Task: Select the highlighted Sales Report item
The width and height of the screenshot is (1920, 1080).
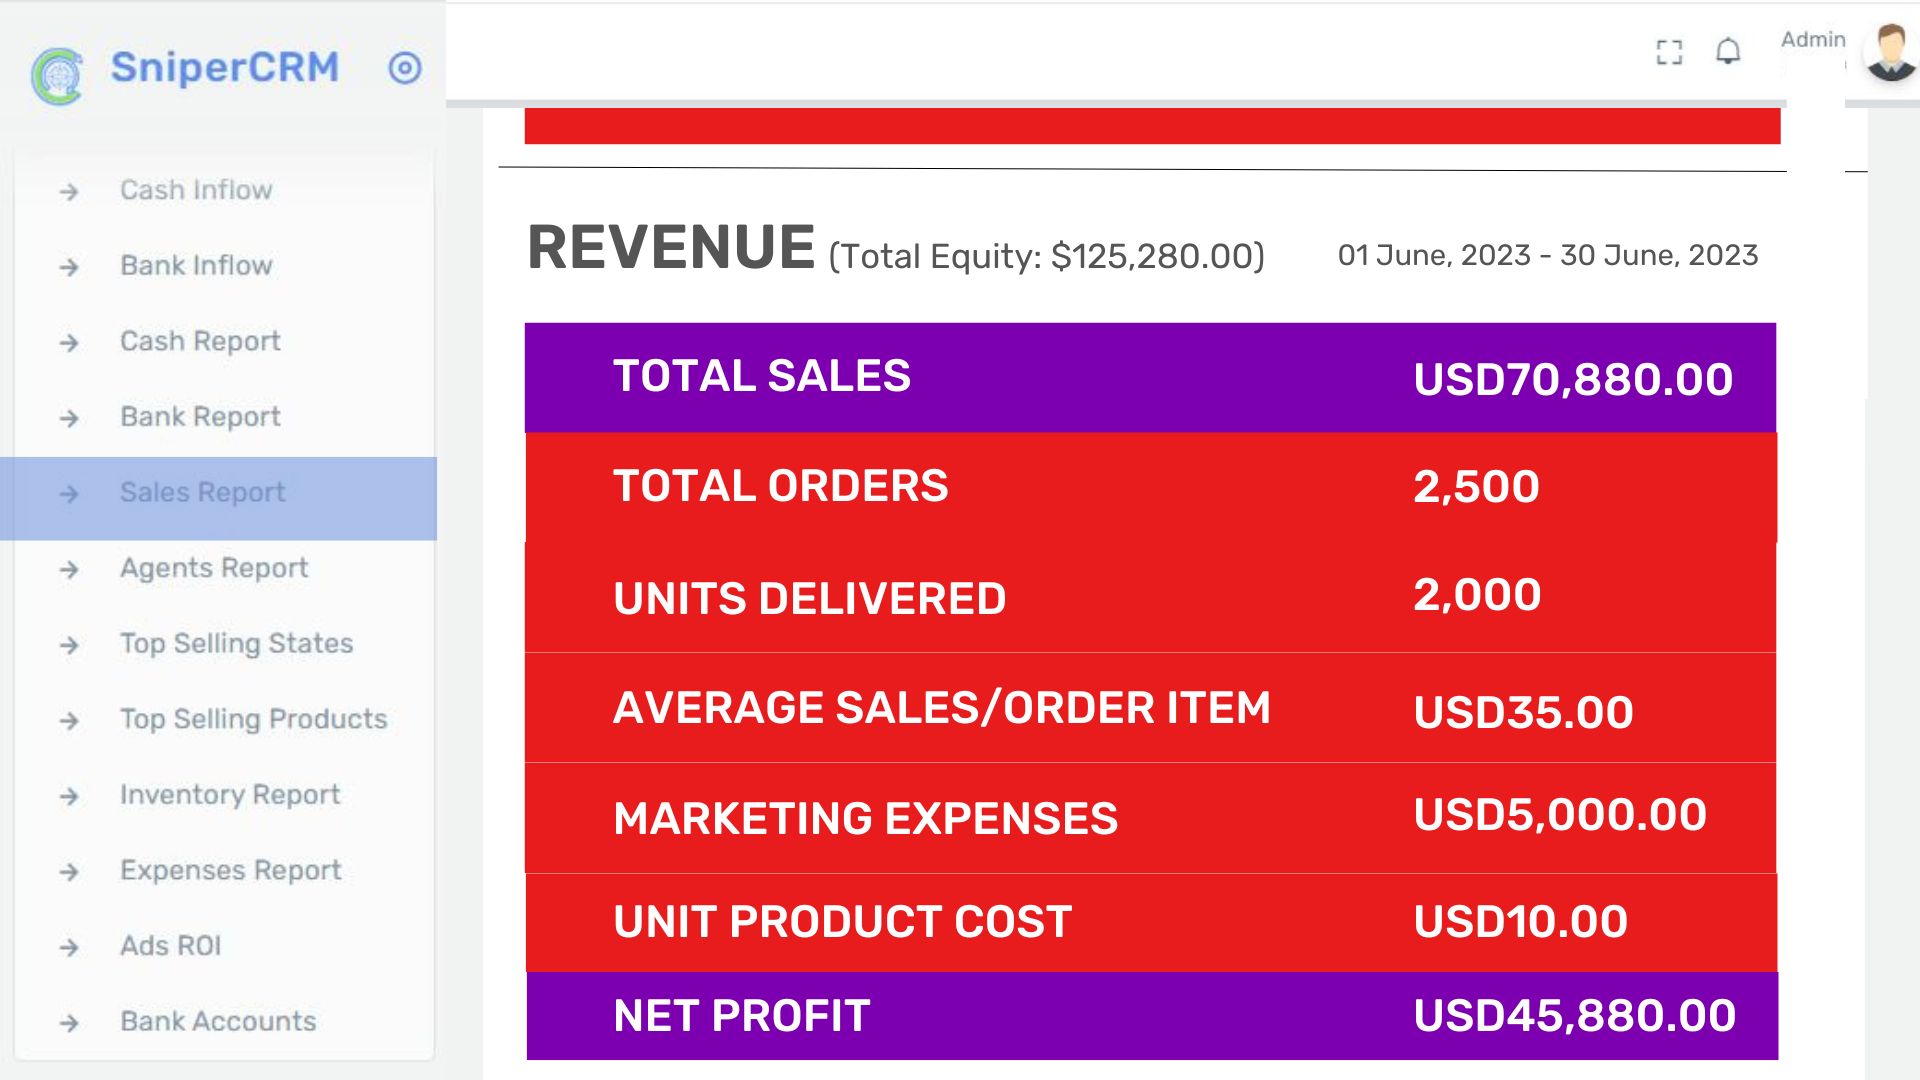Action: coord(218,498)
